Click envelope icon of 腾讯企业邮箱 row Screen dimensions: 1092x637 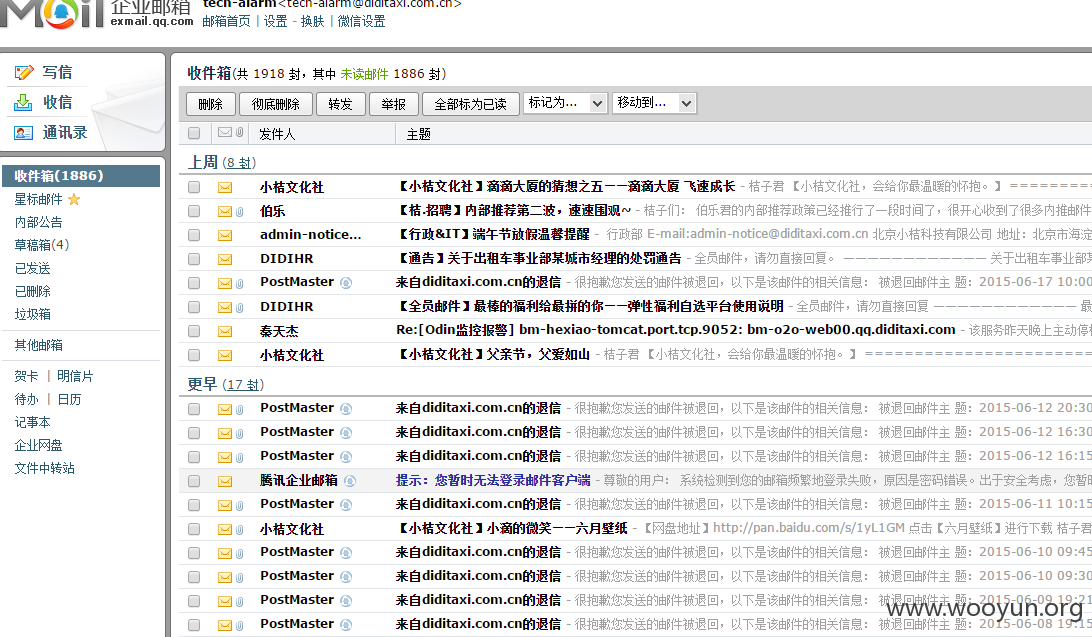point(225,481)
